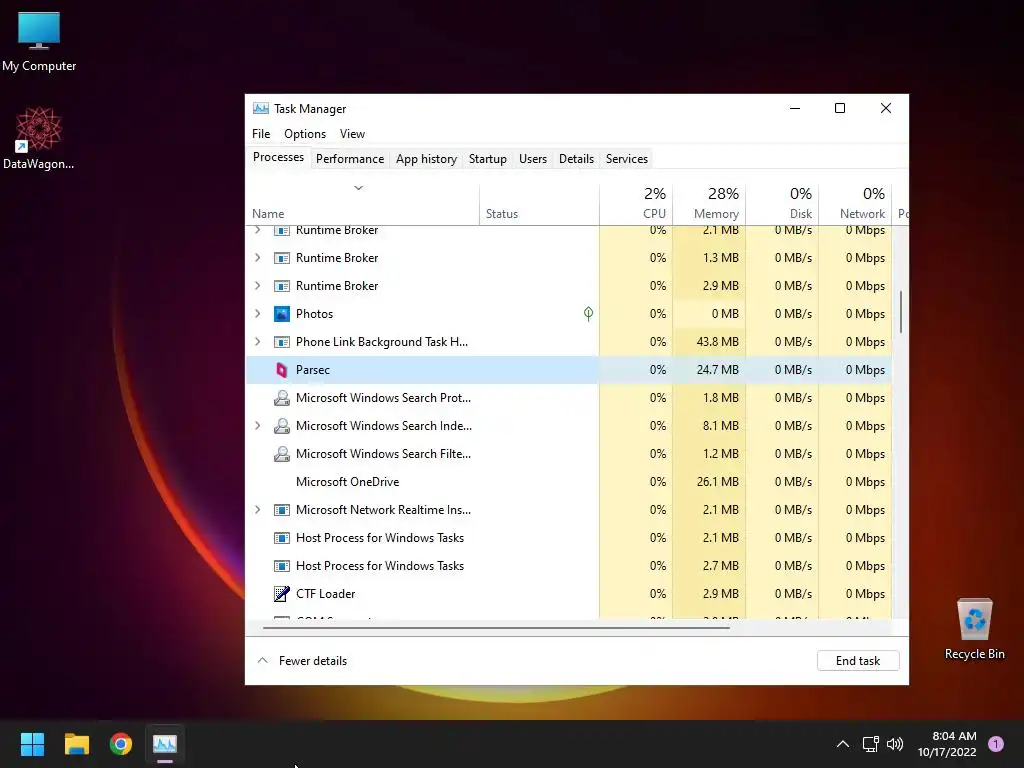Sort by the Disk column header
This screenshot has width=1024, height=768.
tap(782, 204)
